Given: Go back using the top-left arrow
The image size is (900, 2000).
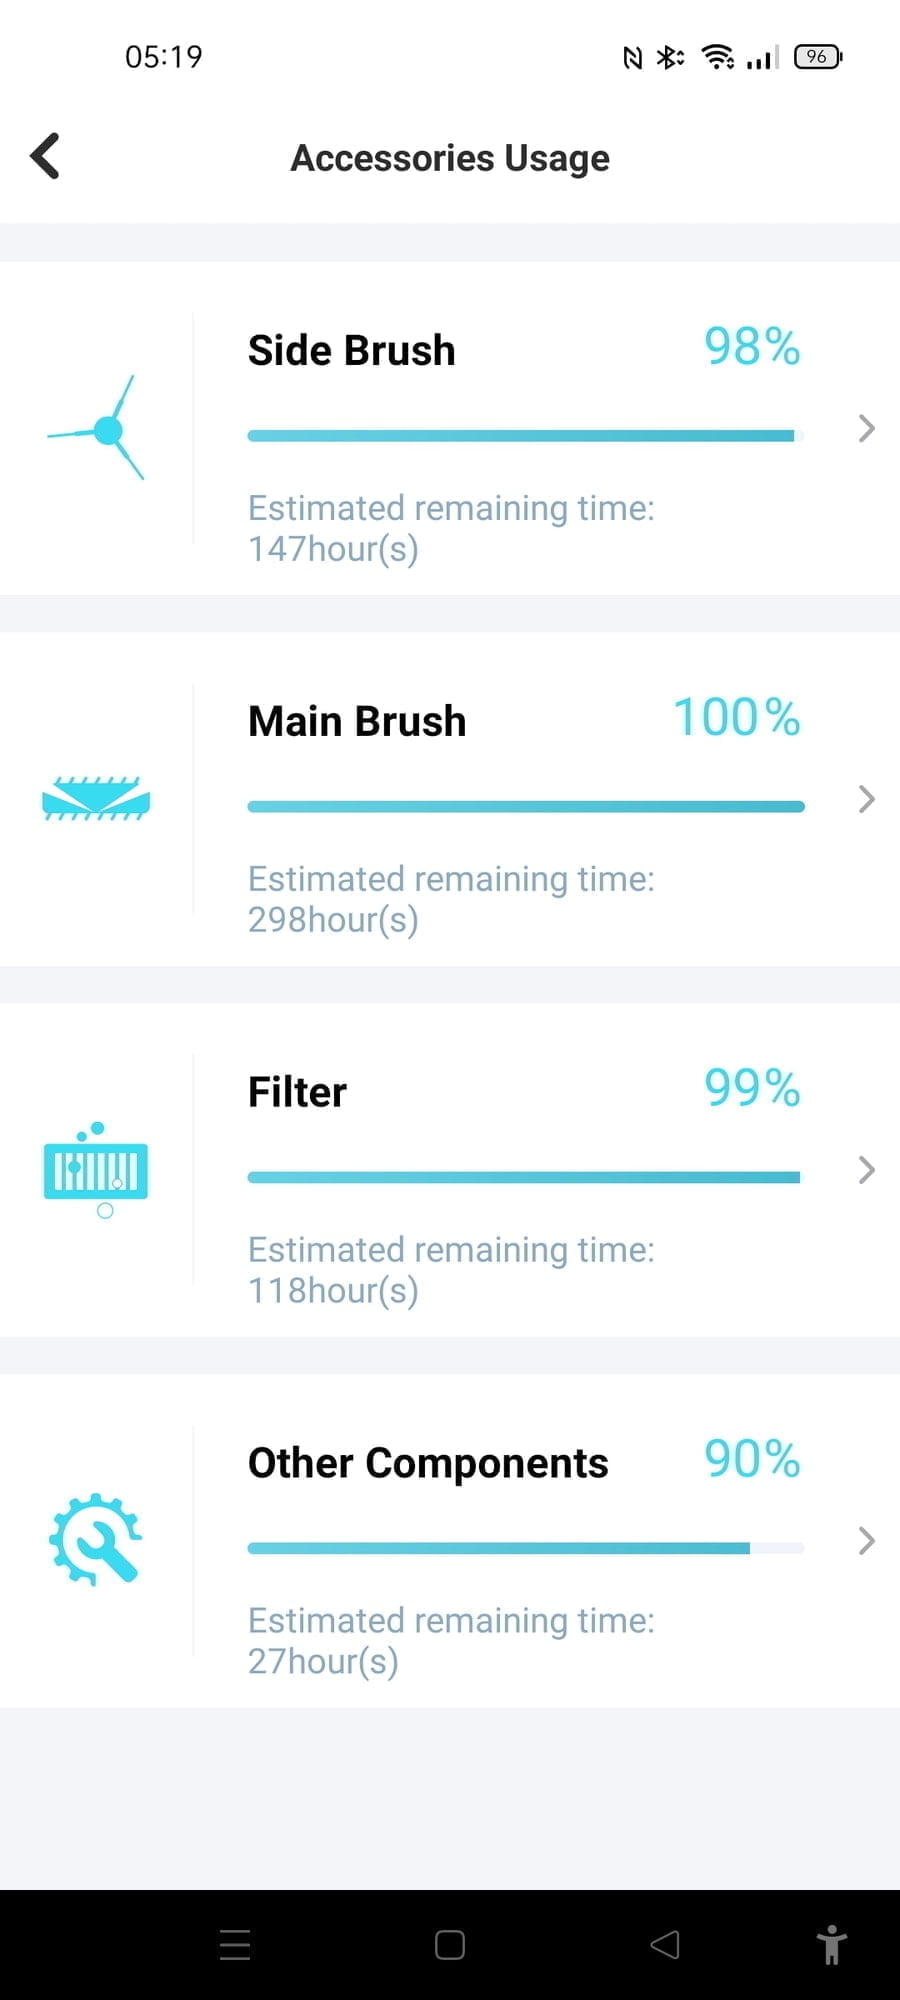Looking at the screenshot, I should 45,156.
